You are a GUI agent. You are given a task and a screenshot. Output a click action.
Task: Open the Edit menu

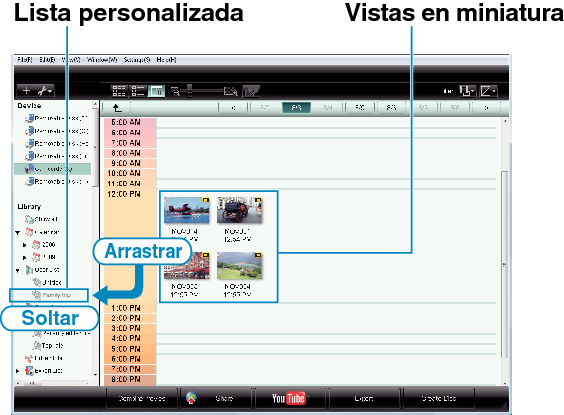(x=47, y=60)
